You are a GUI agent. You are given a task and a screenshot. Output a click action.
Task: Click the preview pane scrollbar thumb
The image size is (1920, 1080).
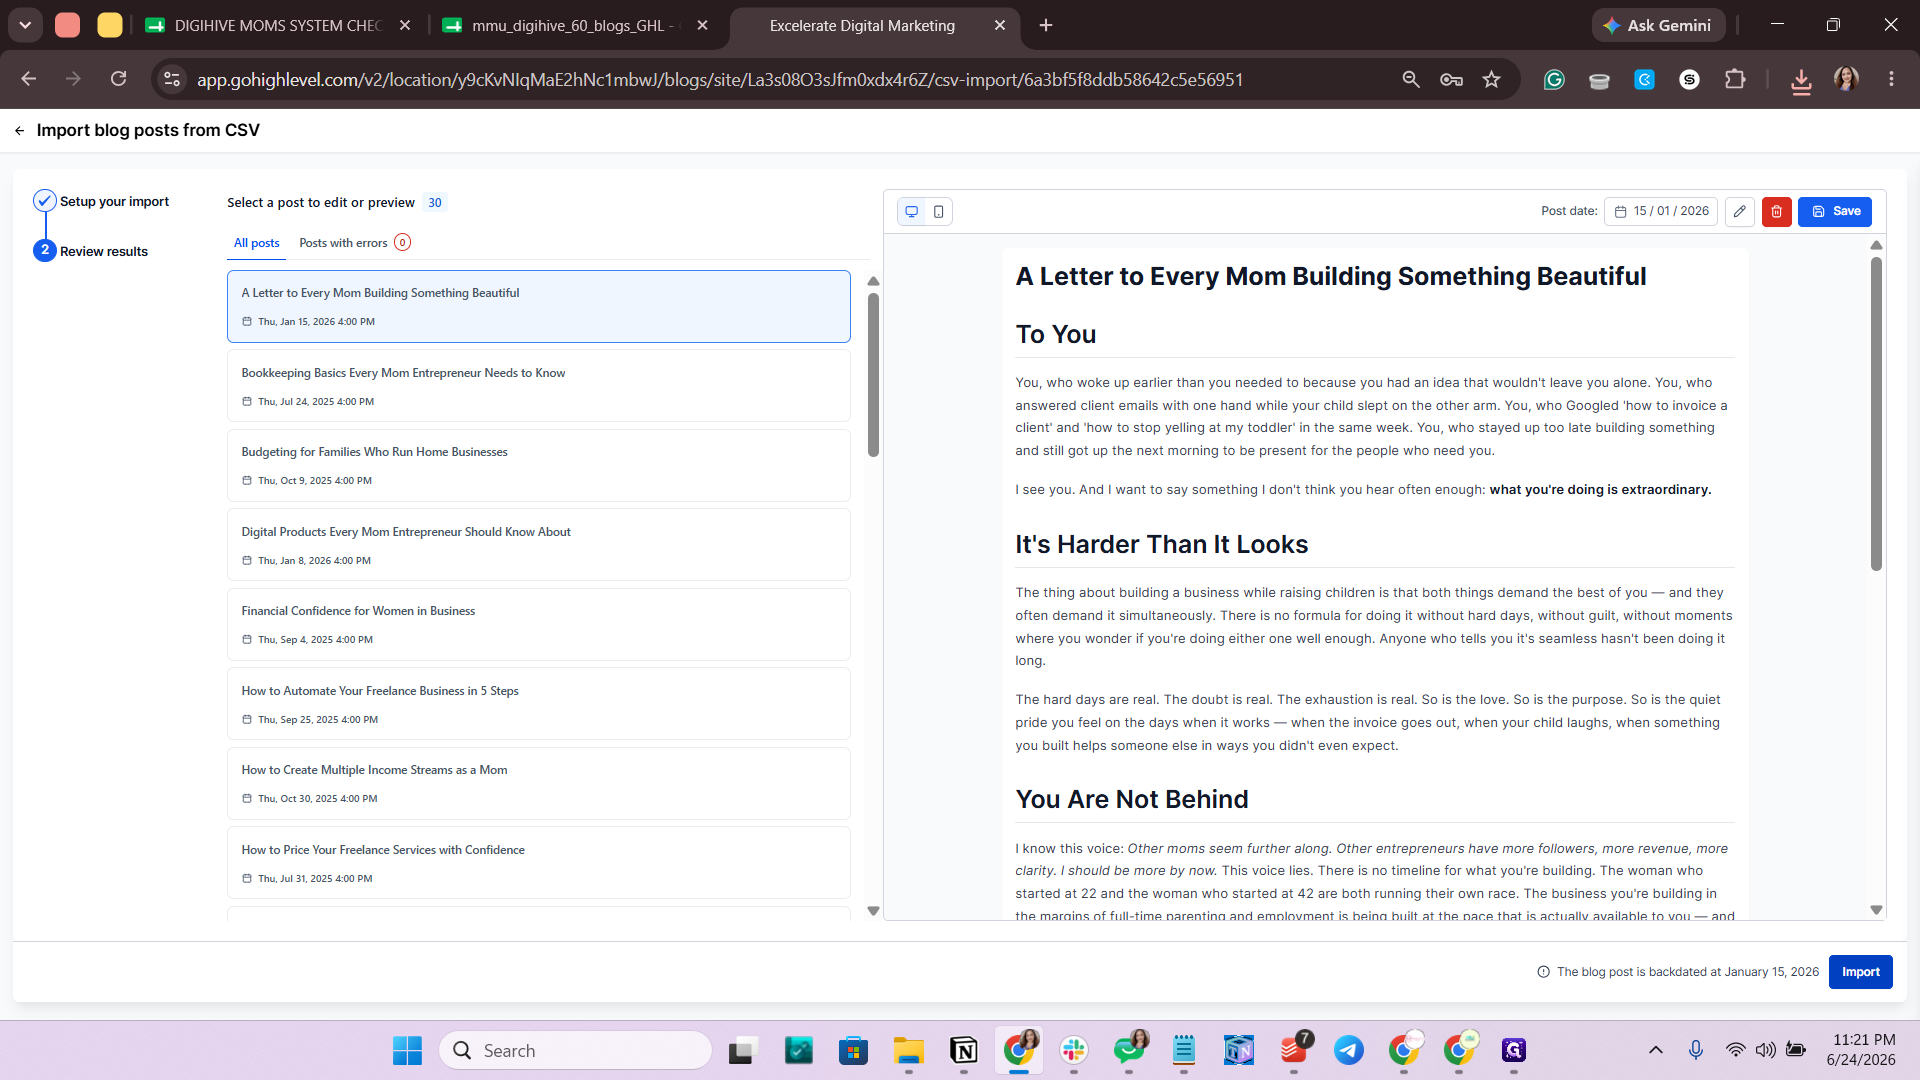pyautogui.click(x=1876, y=414)
